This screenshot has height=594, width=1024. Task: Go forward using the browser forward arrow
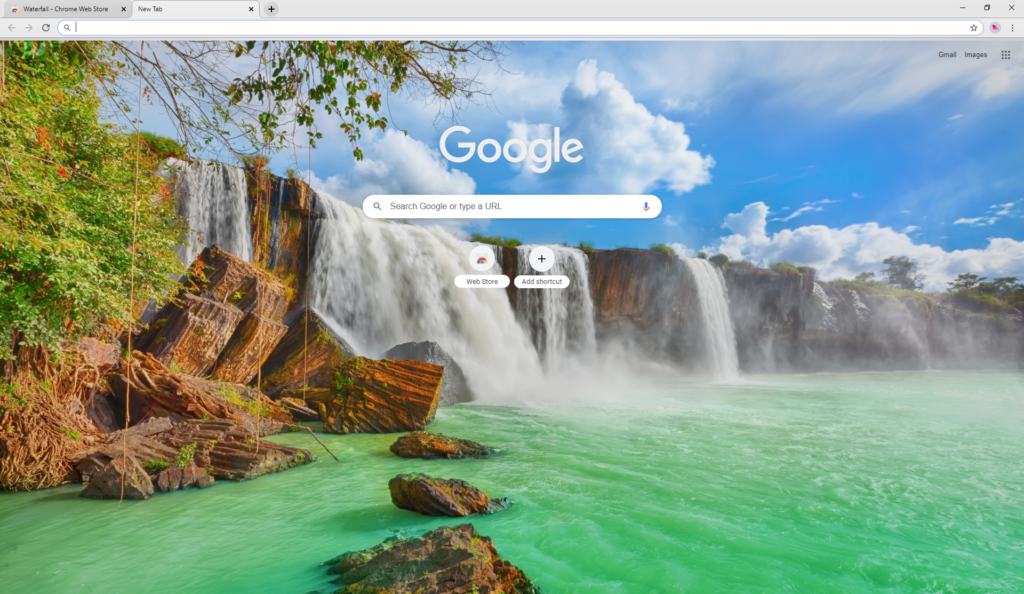click(29, 27)
